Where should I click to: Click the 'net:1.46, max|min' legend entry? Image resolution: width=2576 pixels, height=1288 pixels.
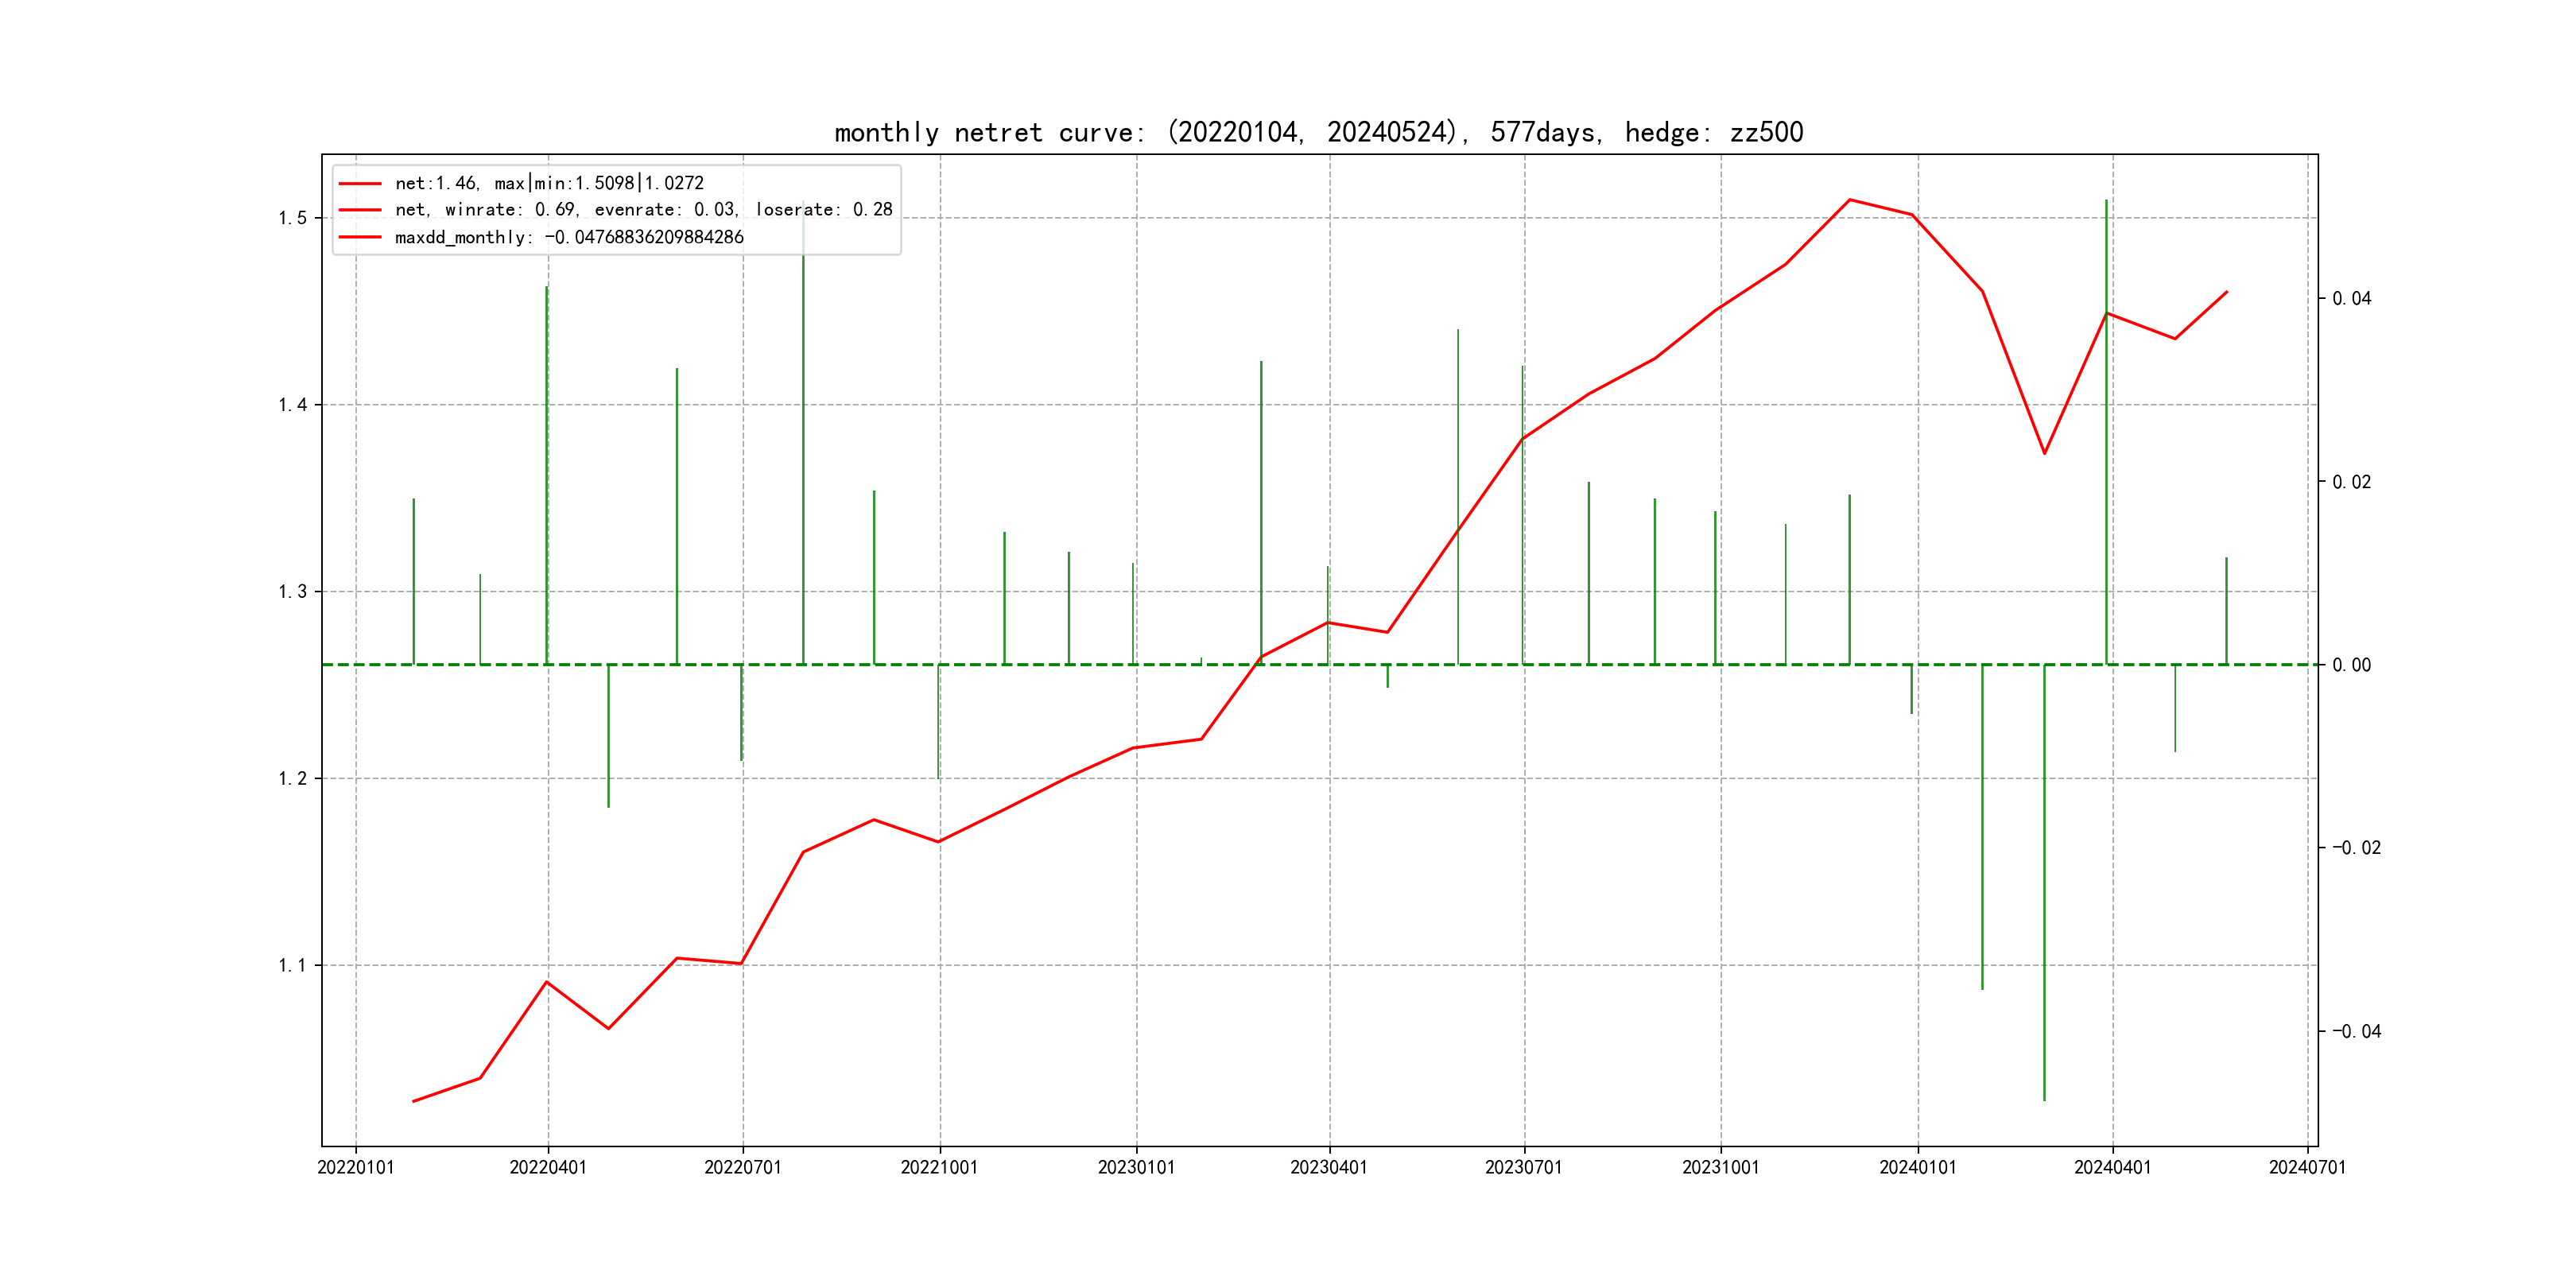pyautogui.click(x=549, y=183)
